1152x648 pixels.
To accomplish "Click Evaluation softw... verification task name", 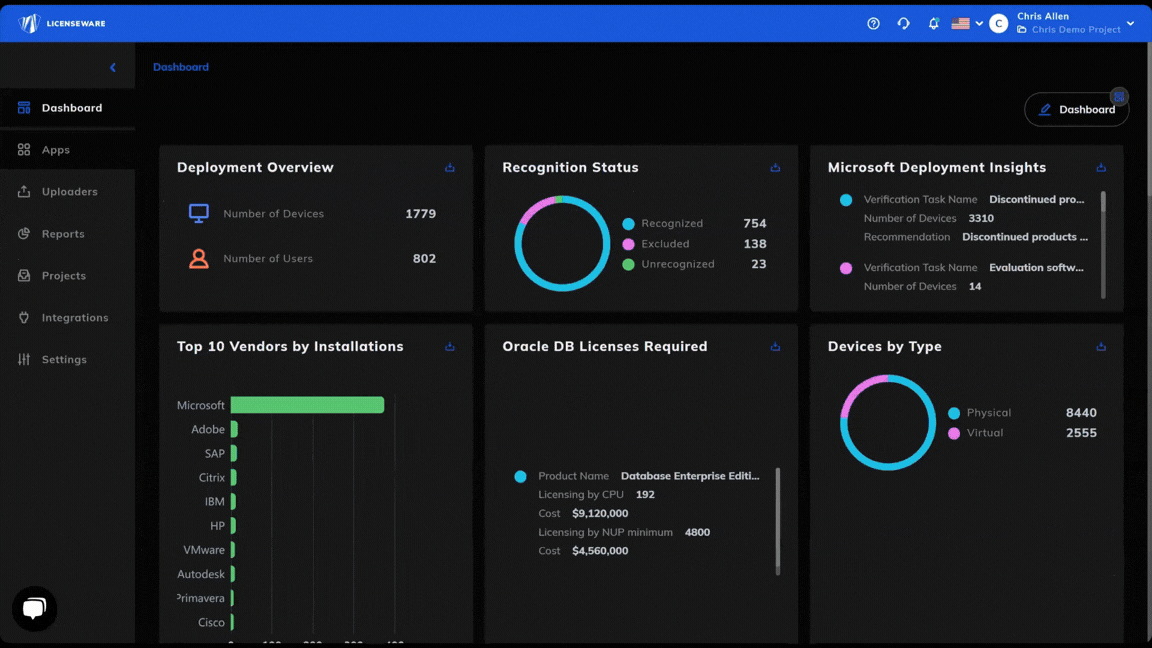I will pyautogui.click(x=1036, y=267).
